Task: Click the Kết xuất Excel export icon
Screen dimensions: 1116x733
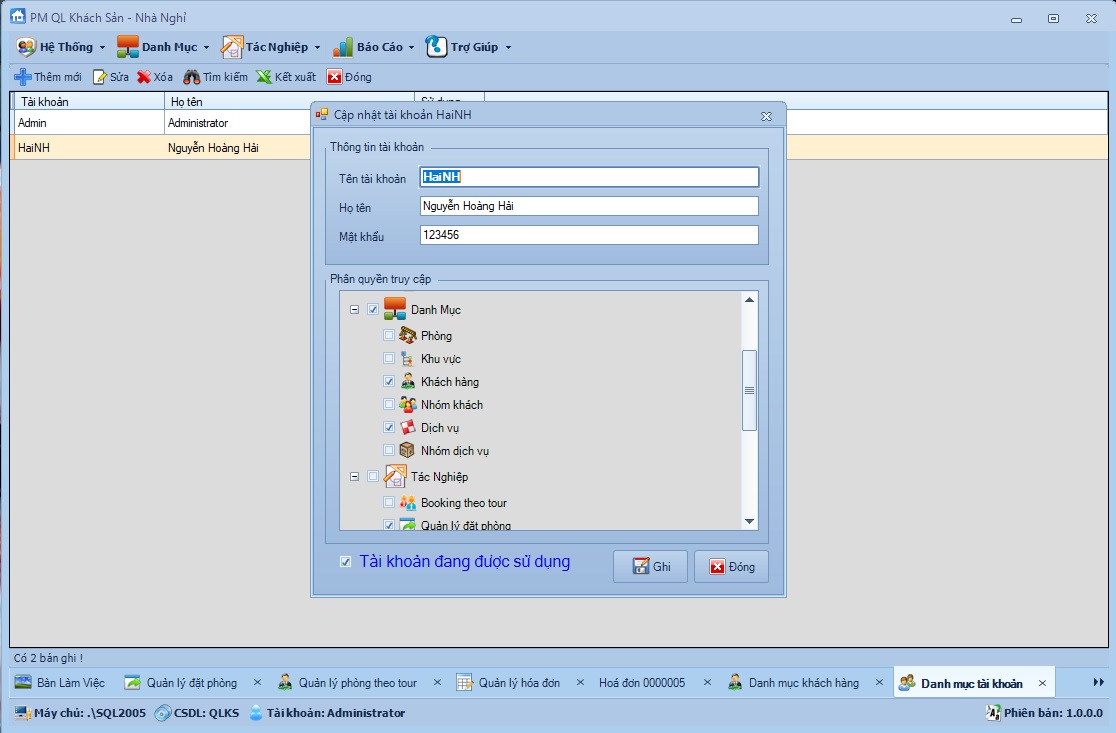Action: 264,77
